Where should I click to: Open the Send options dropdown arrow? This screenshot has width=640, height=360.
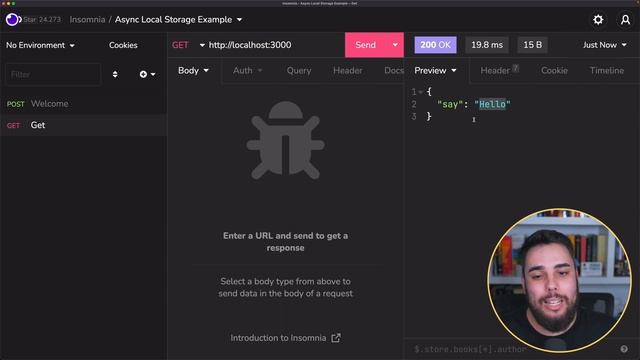tap(395, 45)
